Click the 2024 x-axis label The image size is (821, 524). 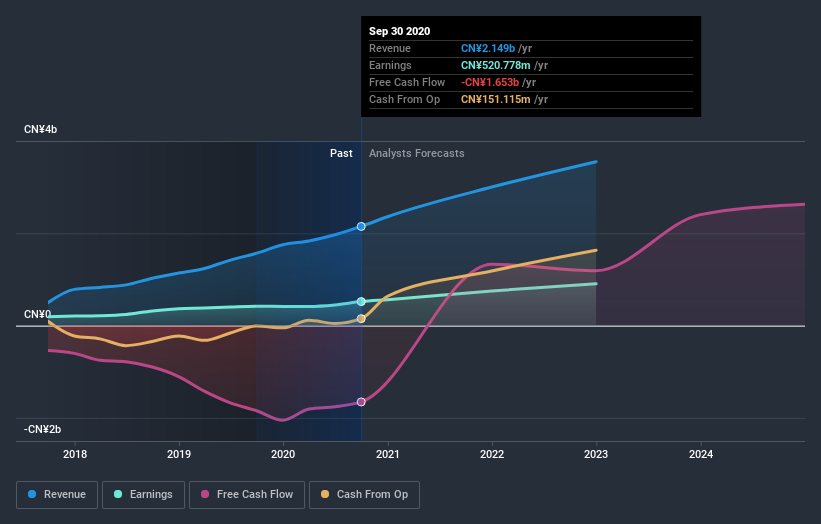pyautogui.click(x=701, y=454)
